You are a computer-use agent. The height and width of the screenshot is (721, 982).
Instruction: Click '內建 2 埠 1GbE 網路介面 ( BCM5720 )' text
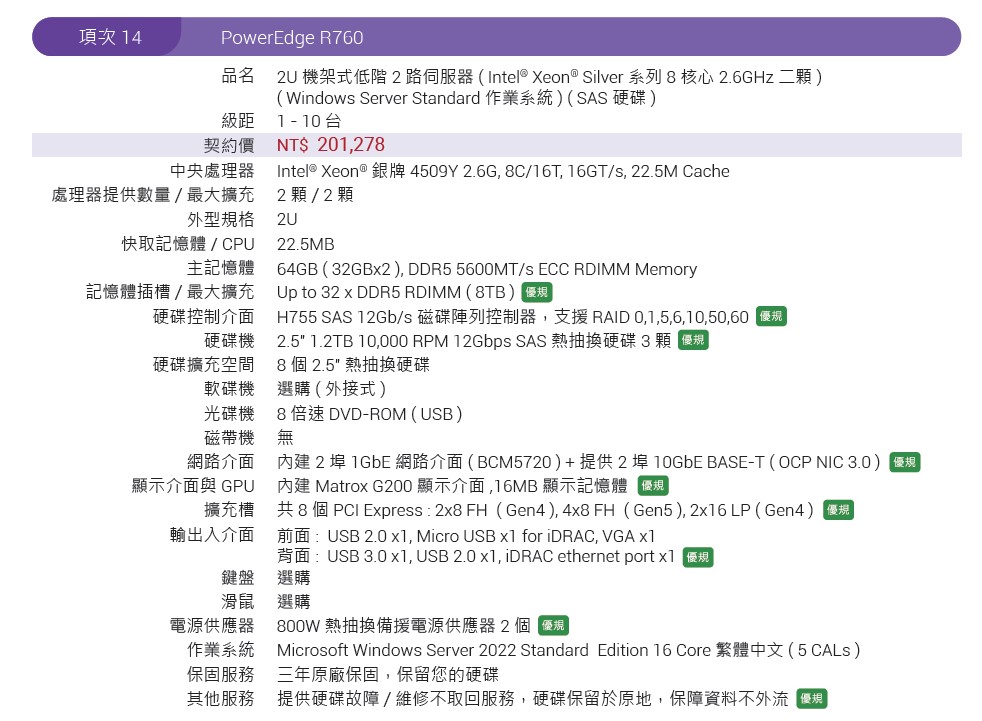419,462
